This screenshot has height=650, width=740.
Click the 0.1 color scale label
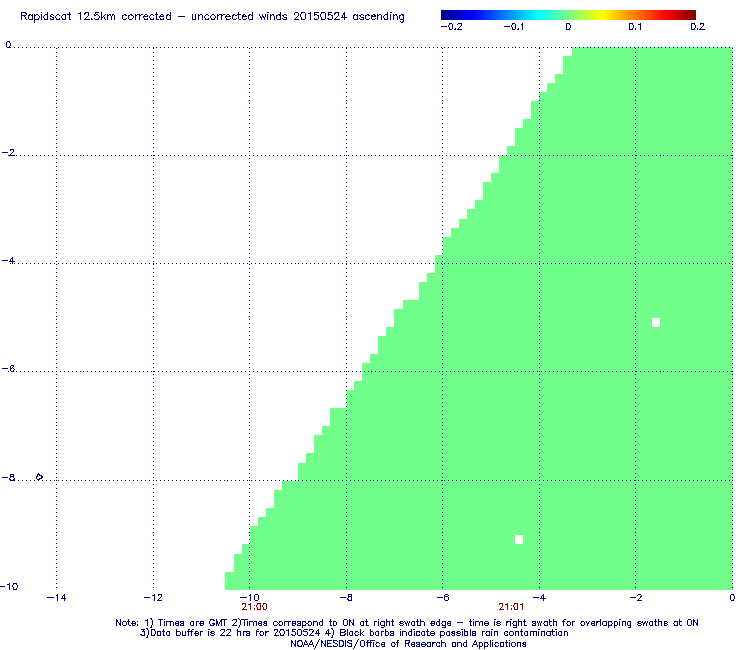click(x=635, y=27)
